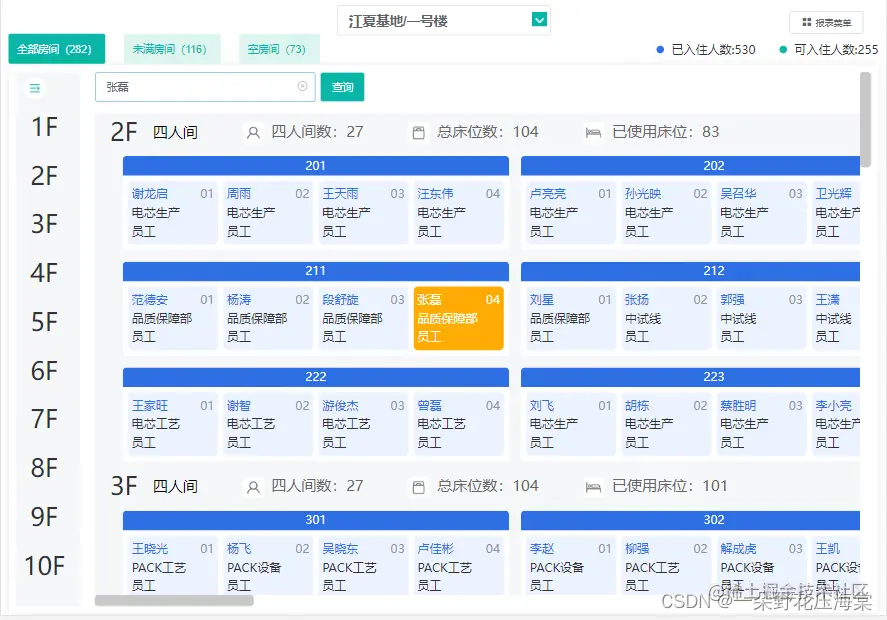Select floor 4F in sidebar
Image resolution: width=887 pixels, height=620 pixels.
point(45,273)
